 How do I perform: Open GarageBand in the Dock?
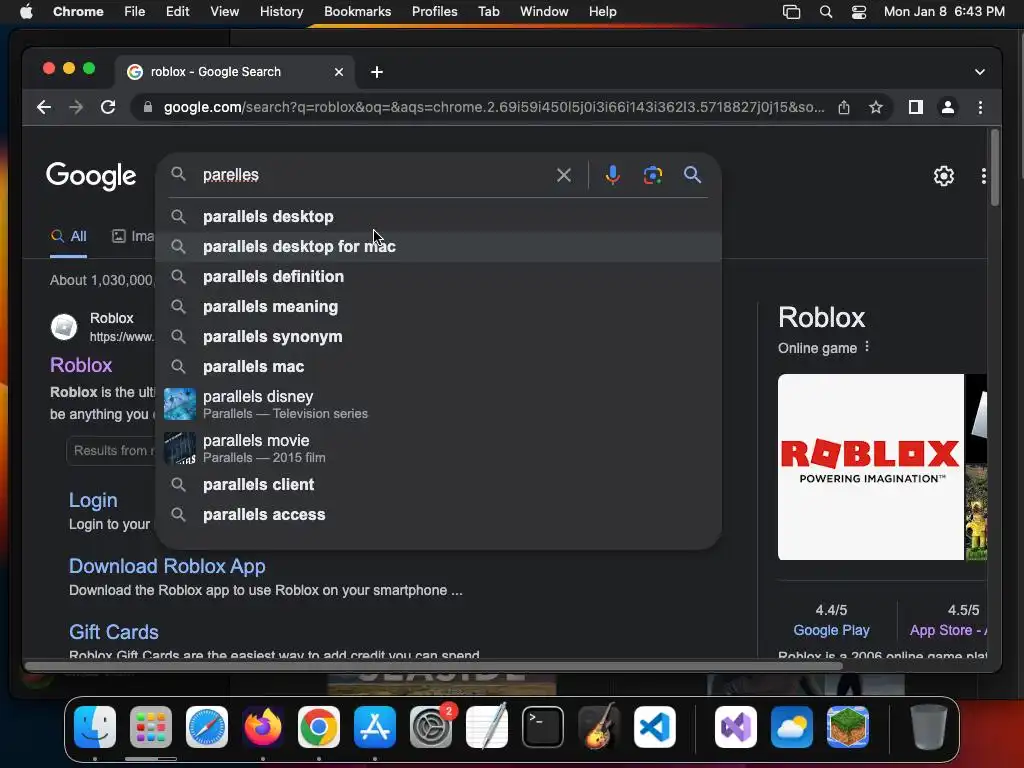pos(598,726)
